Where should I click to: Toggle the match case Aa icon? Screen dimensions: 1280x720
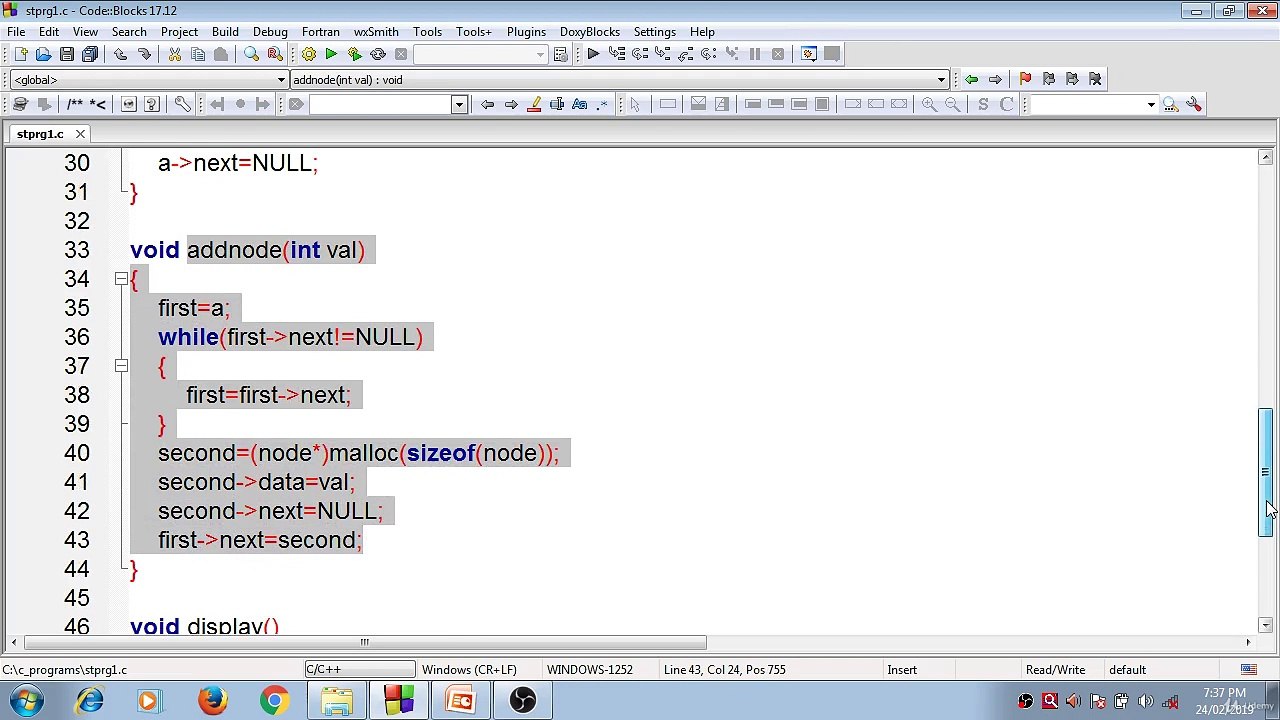click(579, 104)
